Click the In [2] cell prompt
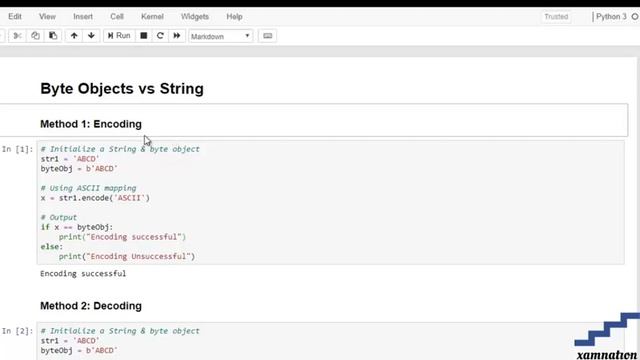Image resolution: width=640 pixels, height=360 pixels. [x=17, y=331]
